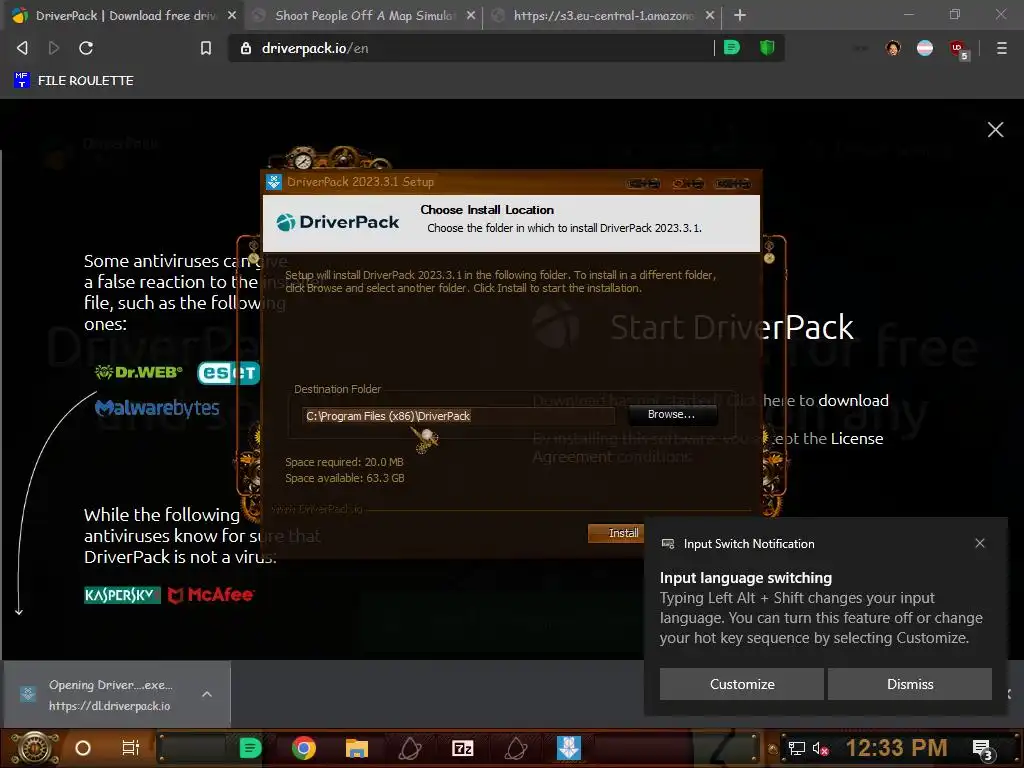This screenshot has height=768, width=1024.
Task: Open the Action Center notifications icon
Action: (983, 750)
